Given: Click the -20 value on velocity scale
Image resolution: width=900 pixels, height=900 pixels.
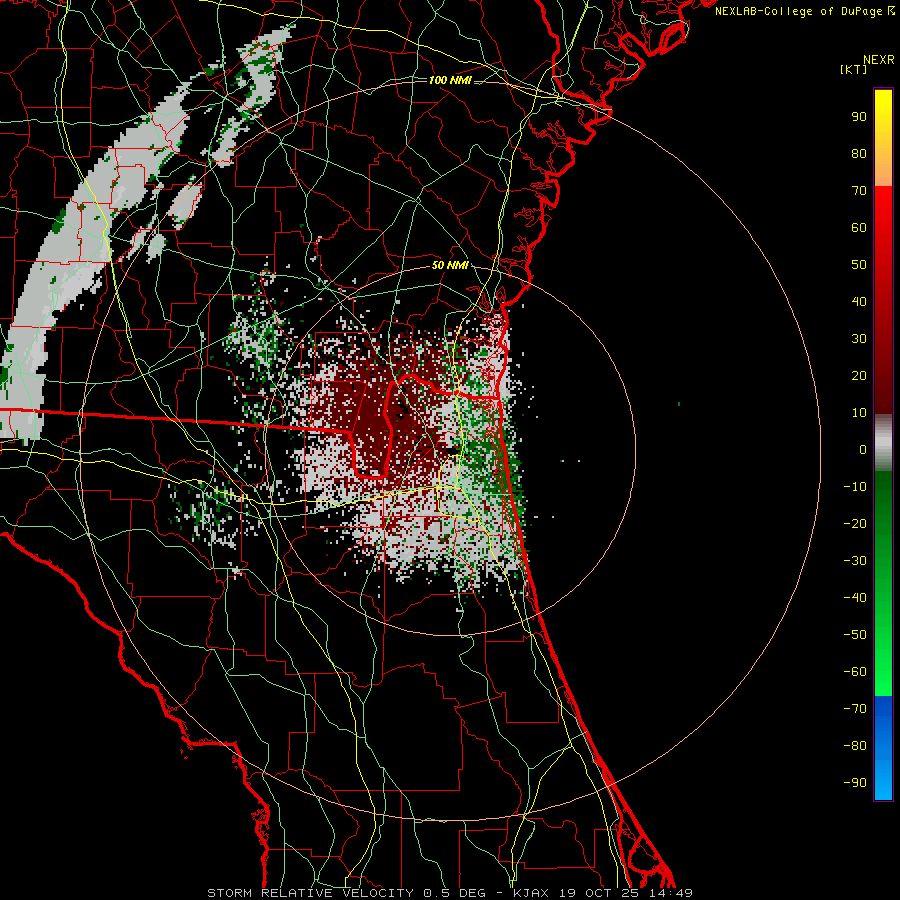Looking at the screenshot, I should coord(855,523).
